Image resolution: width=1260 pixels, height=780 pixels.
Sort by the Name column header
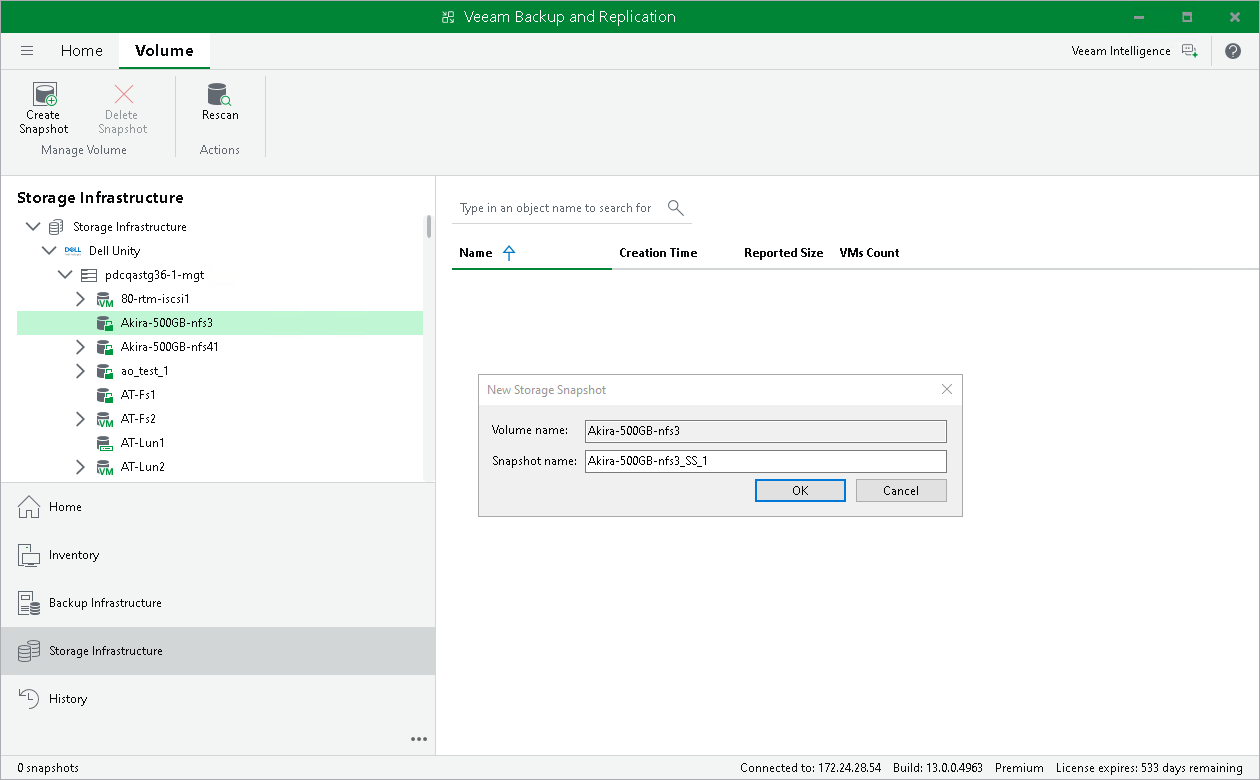[x=476, y=253]
